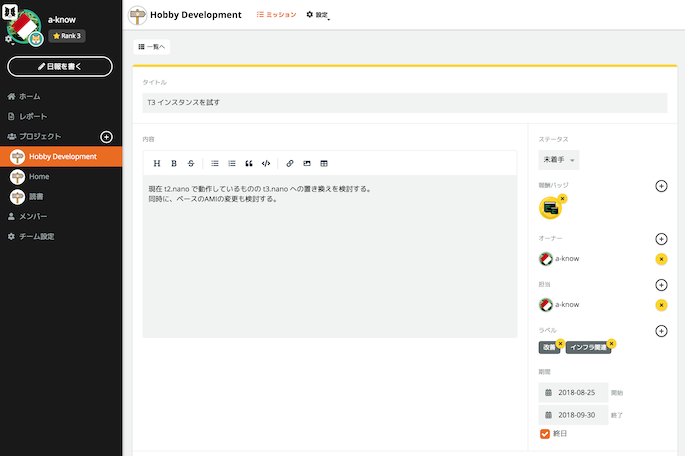Viewport: 685px width, 456px height.
Task: Open メンバー in sidebar
Action: (x=27, y=216)
